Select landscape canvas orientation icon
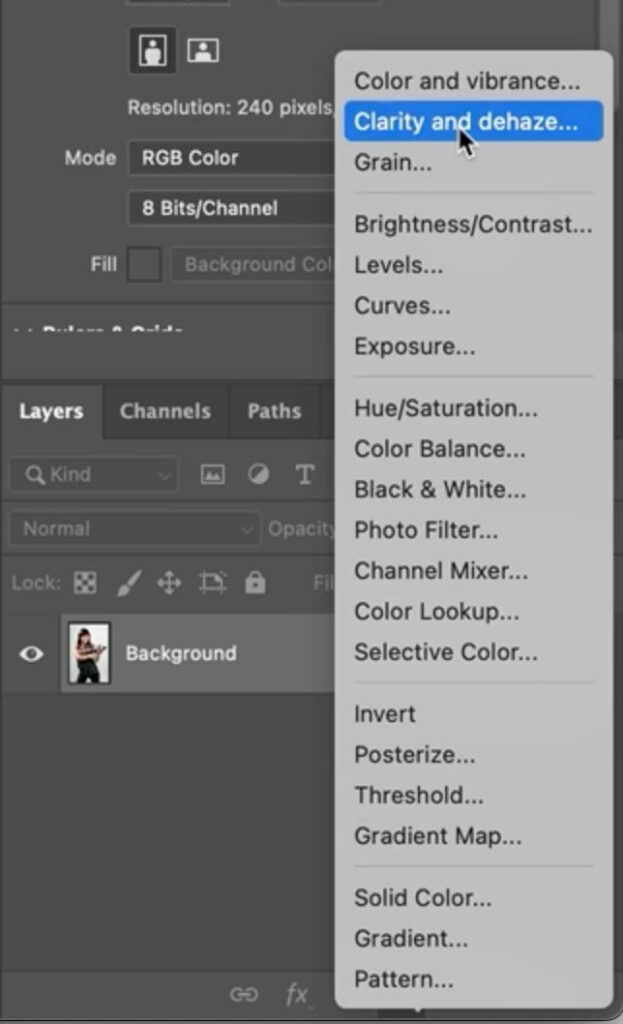 click(x=203, y=51)
